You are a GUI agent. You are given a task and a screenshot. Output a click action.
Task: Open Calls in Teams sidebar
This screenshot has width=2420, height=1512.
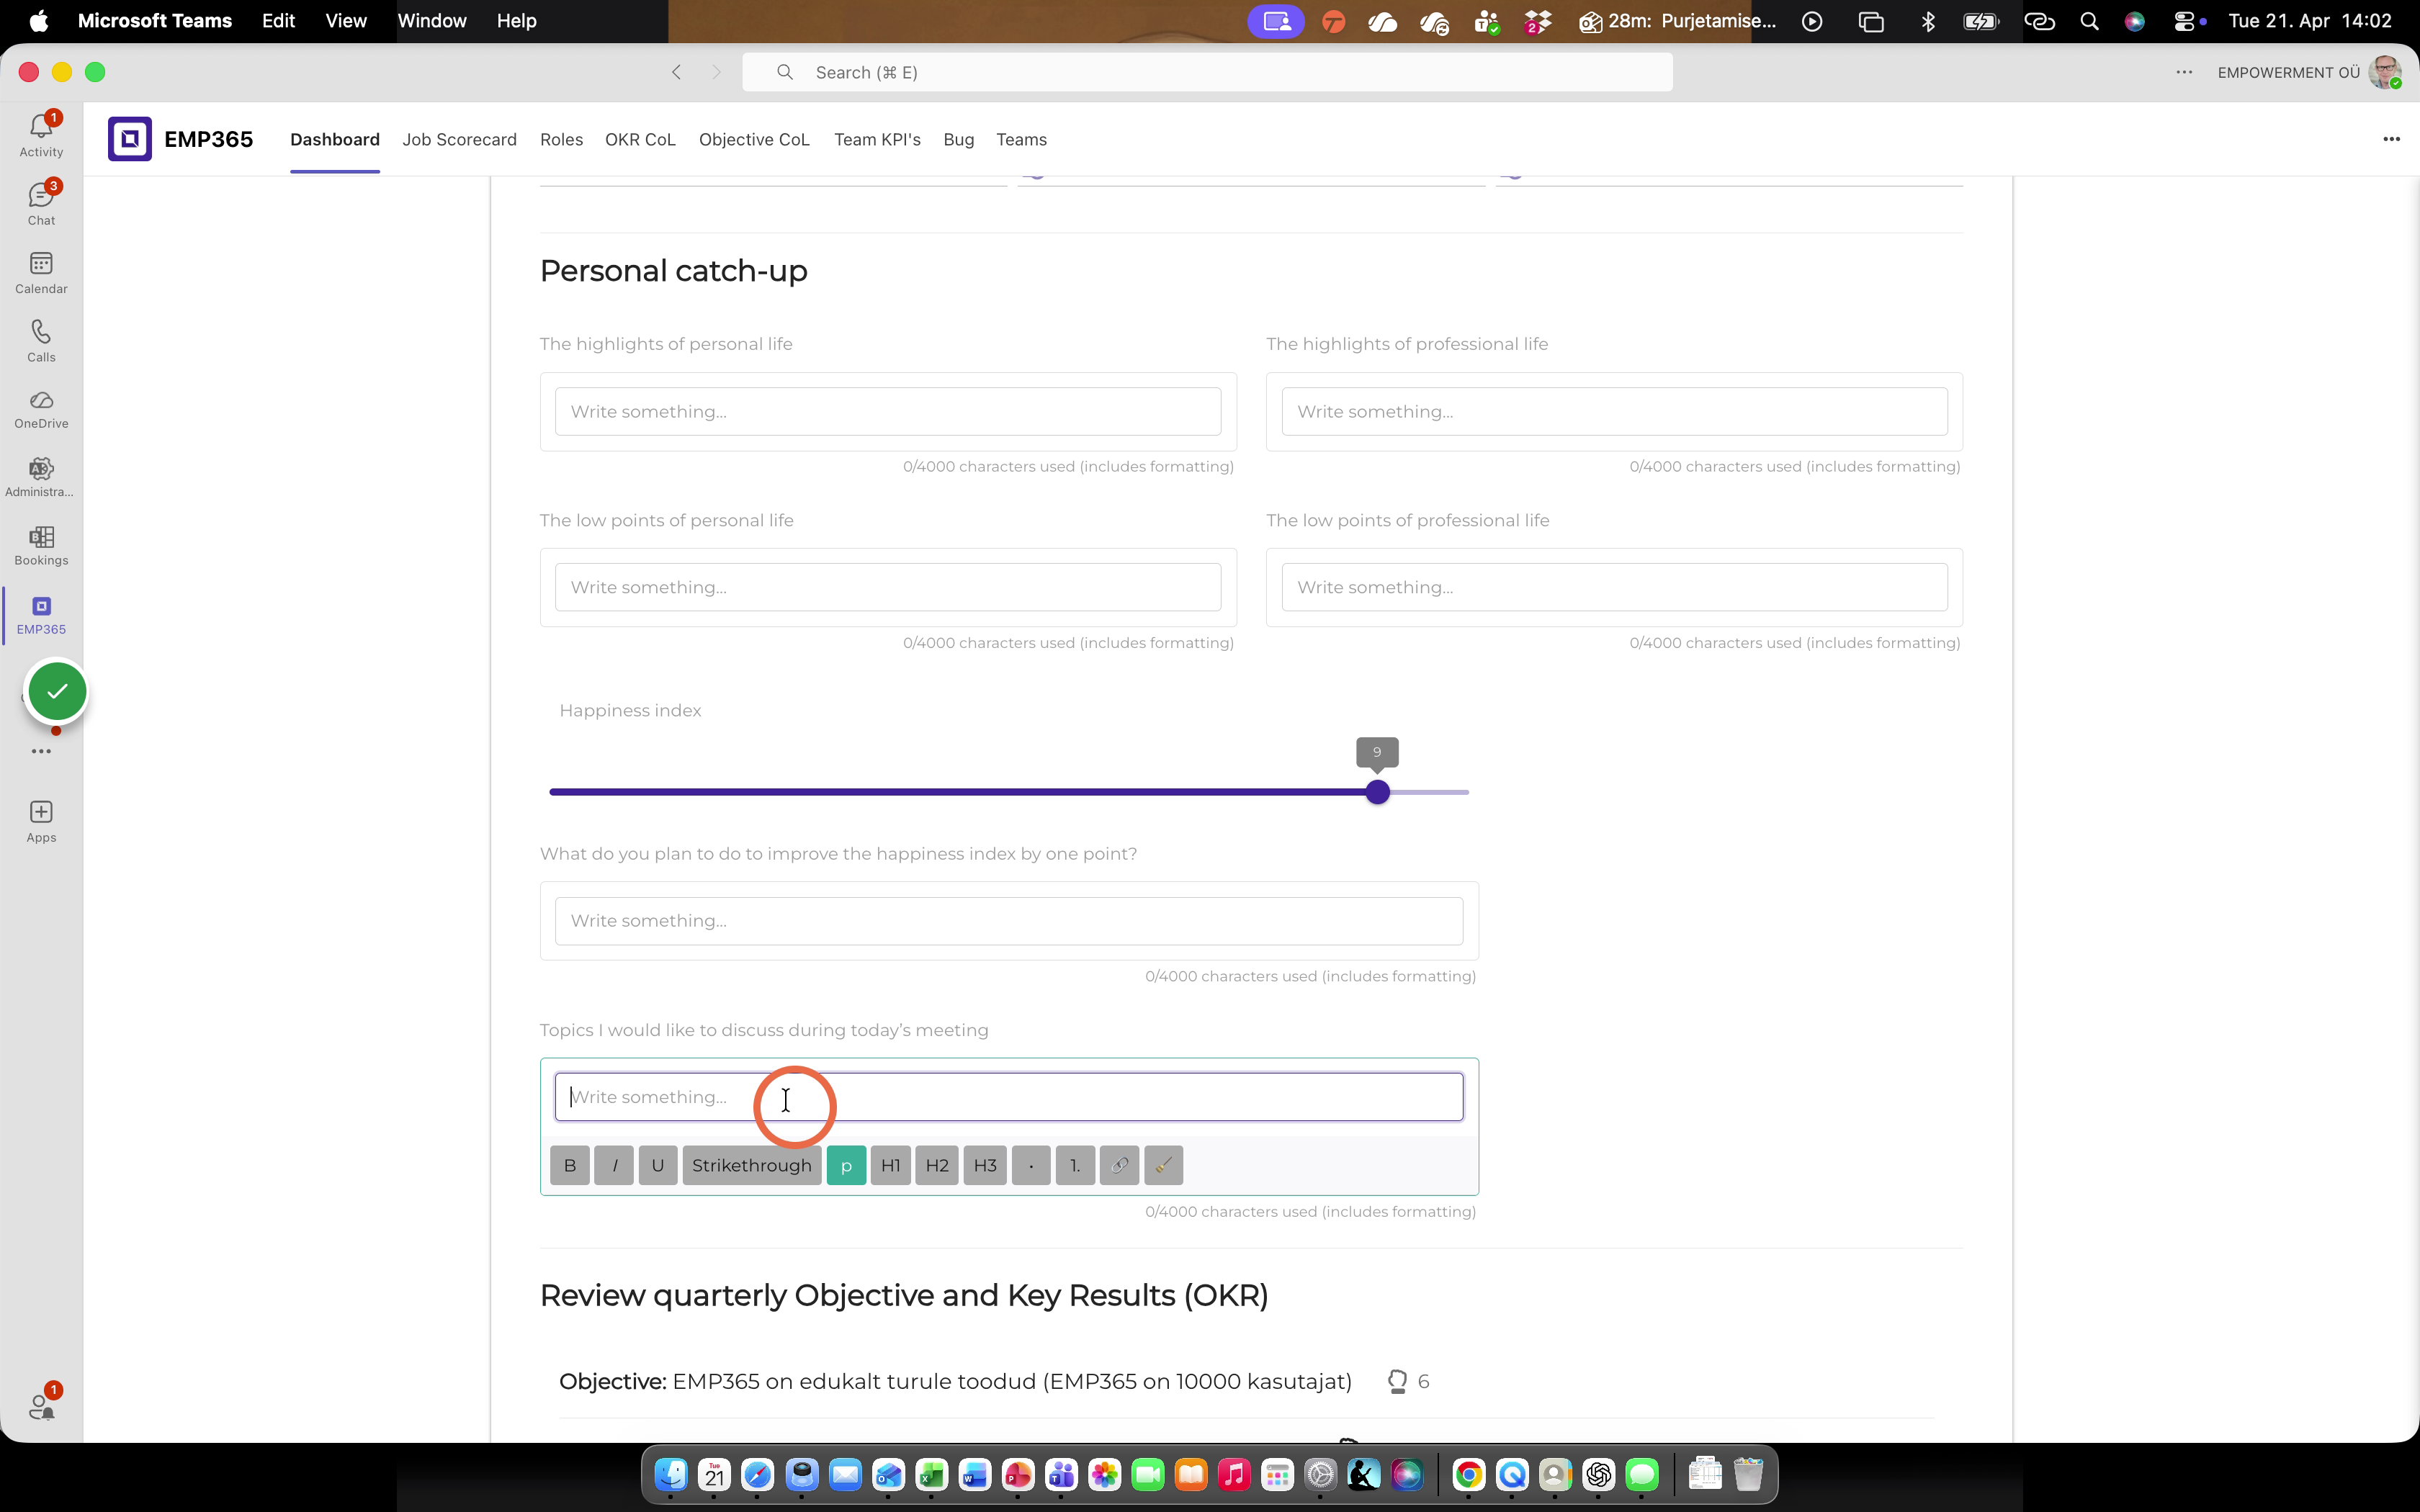click(41, 340)
